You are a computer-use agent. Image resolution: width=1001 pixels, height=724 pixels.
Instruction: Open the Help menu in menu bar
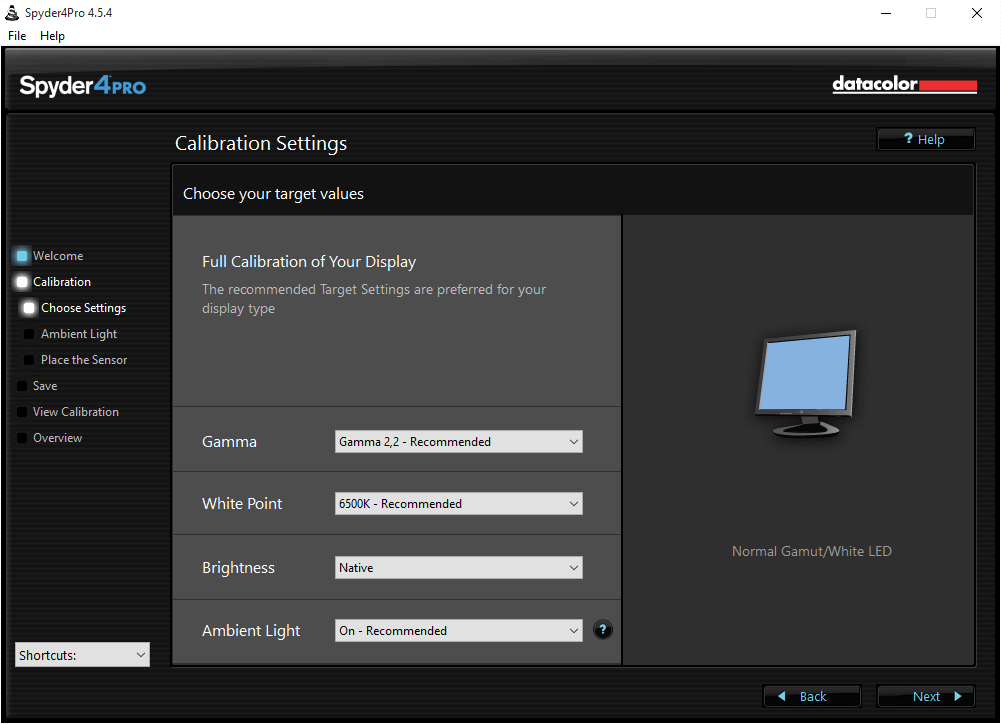52,36
